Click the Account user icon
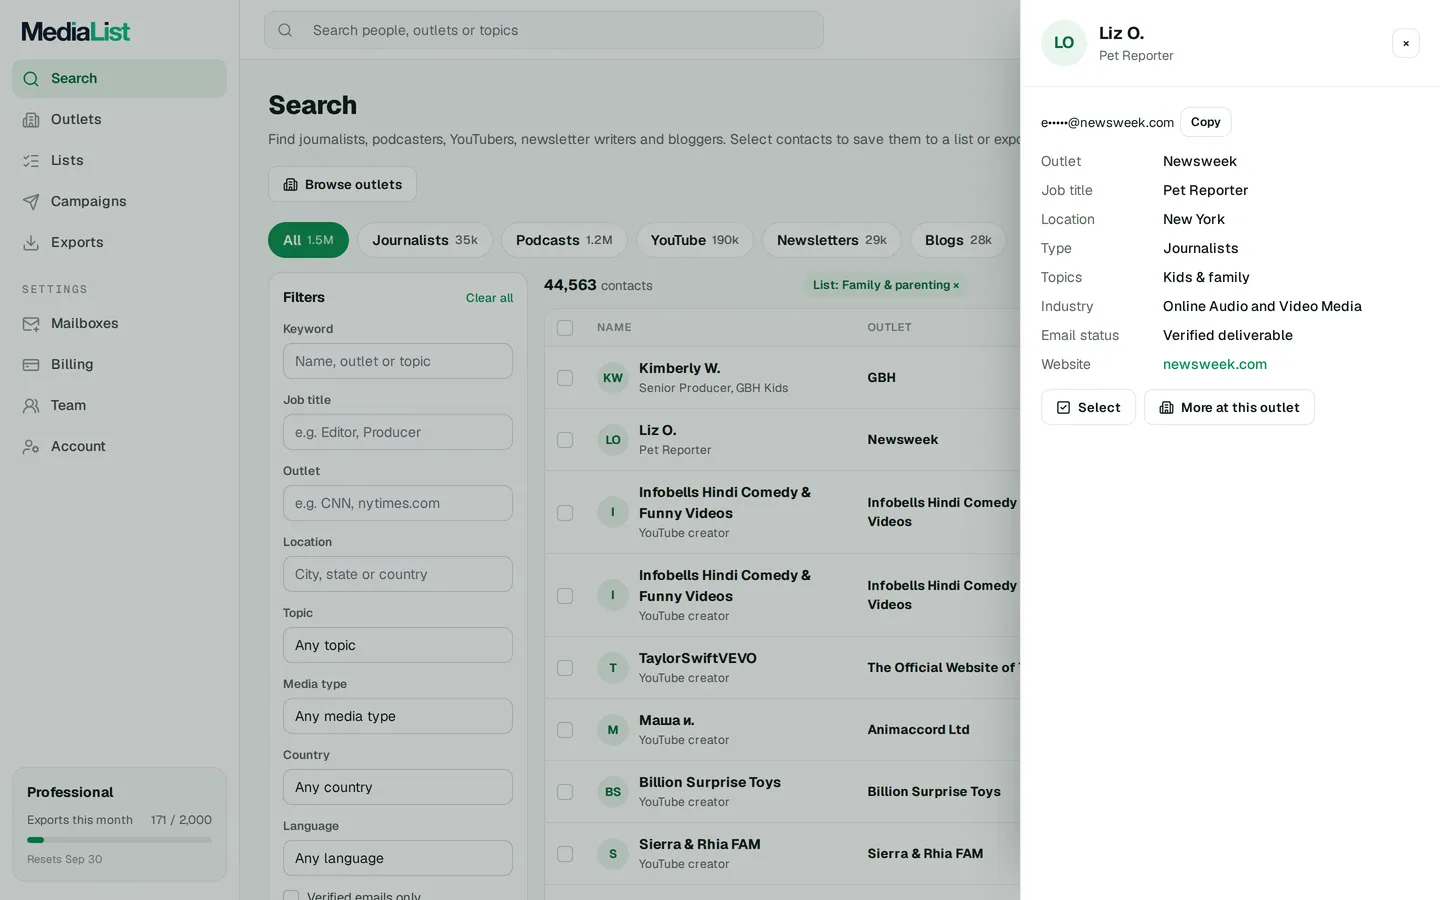Image resolution: width=1440 pixels, height=900 pixels. click(31, 447)
